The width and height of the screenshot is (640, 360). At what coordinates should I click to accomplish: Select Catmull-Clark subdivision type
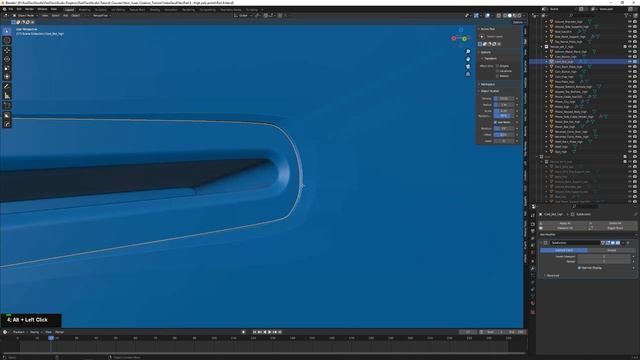(x=564, y=250)
